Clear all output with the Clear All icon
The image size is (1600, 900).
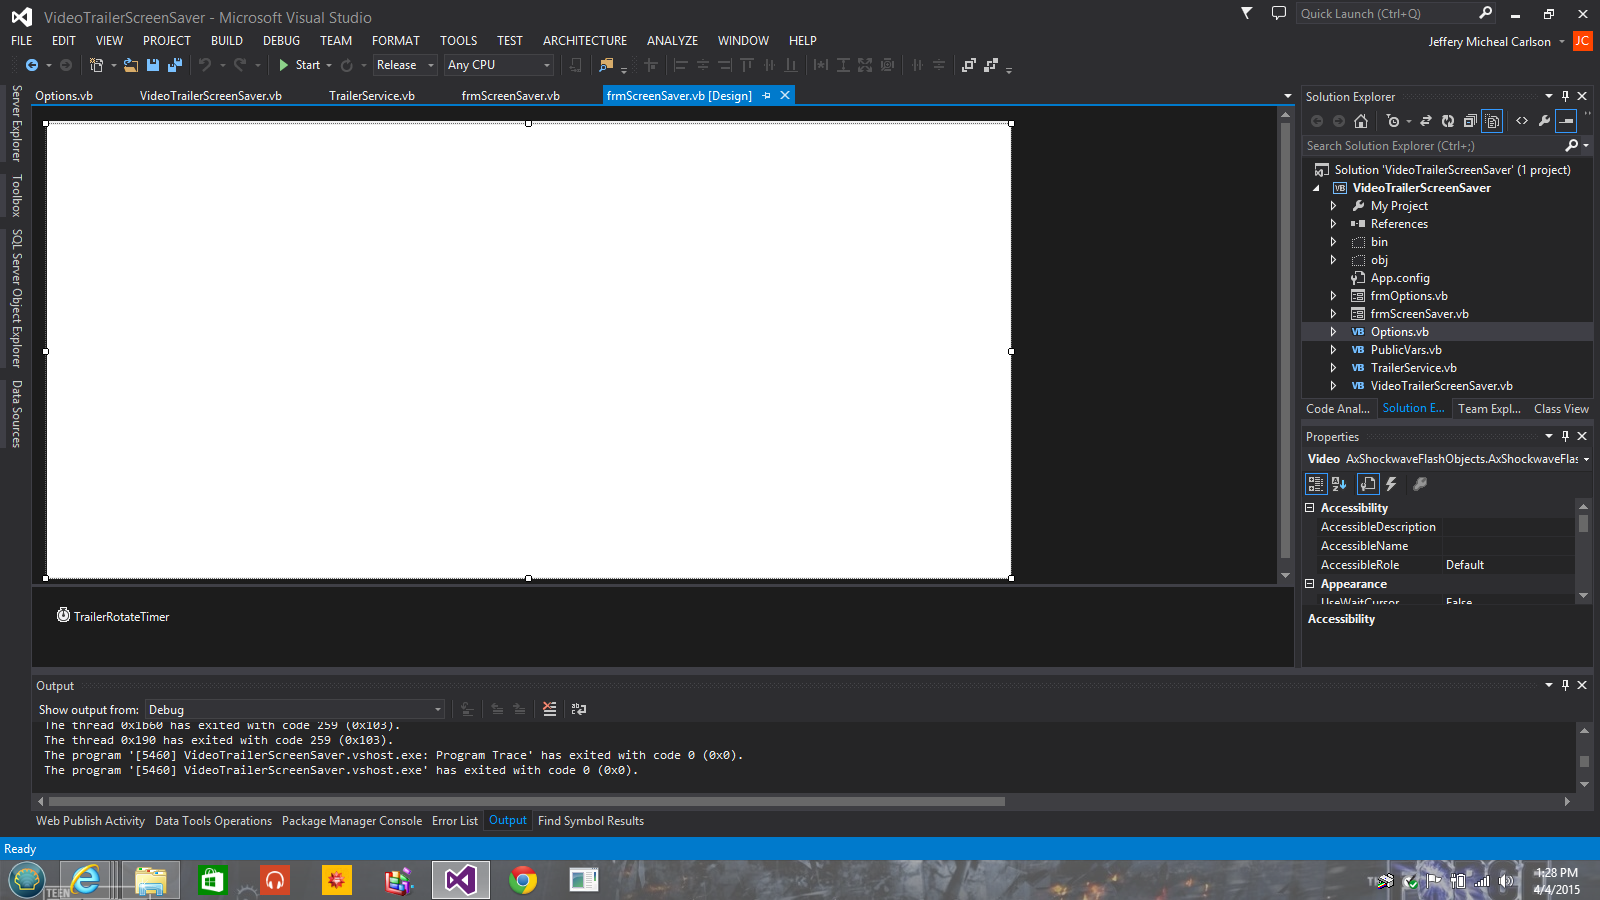click(x=549, y=709)
